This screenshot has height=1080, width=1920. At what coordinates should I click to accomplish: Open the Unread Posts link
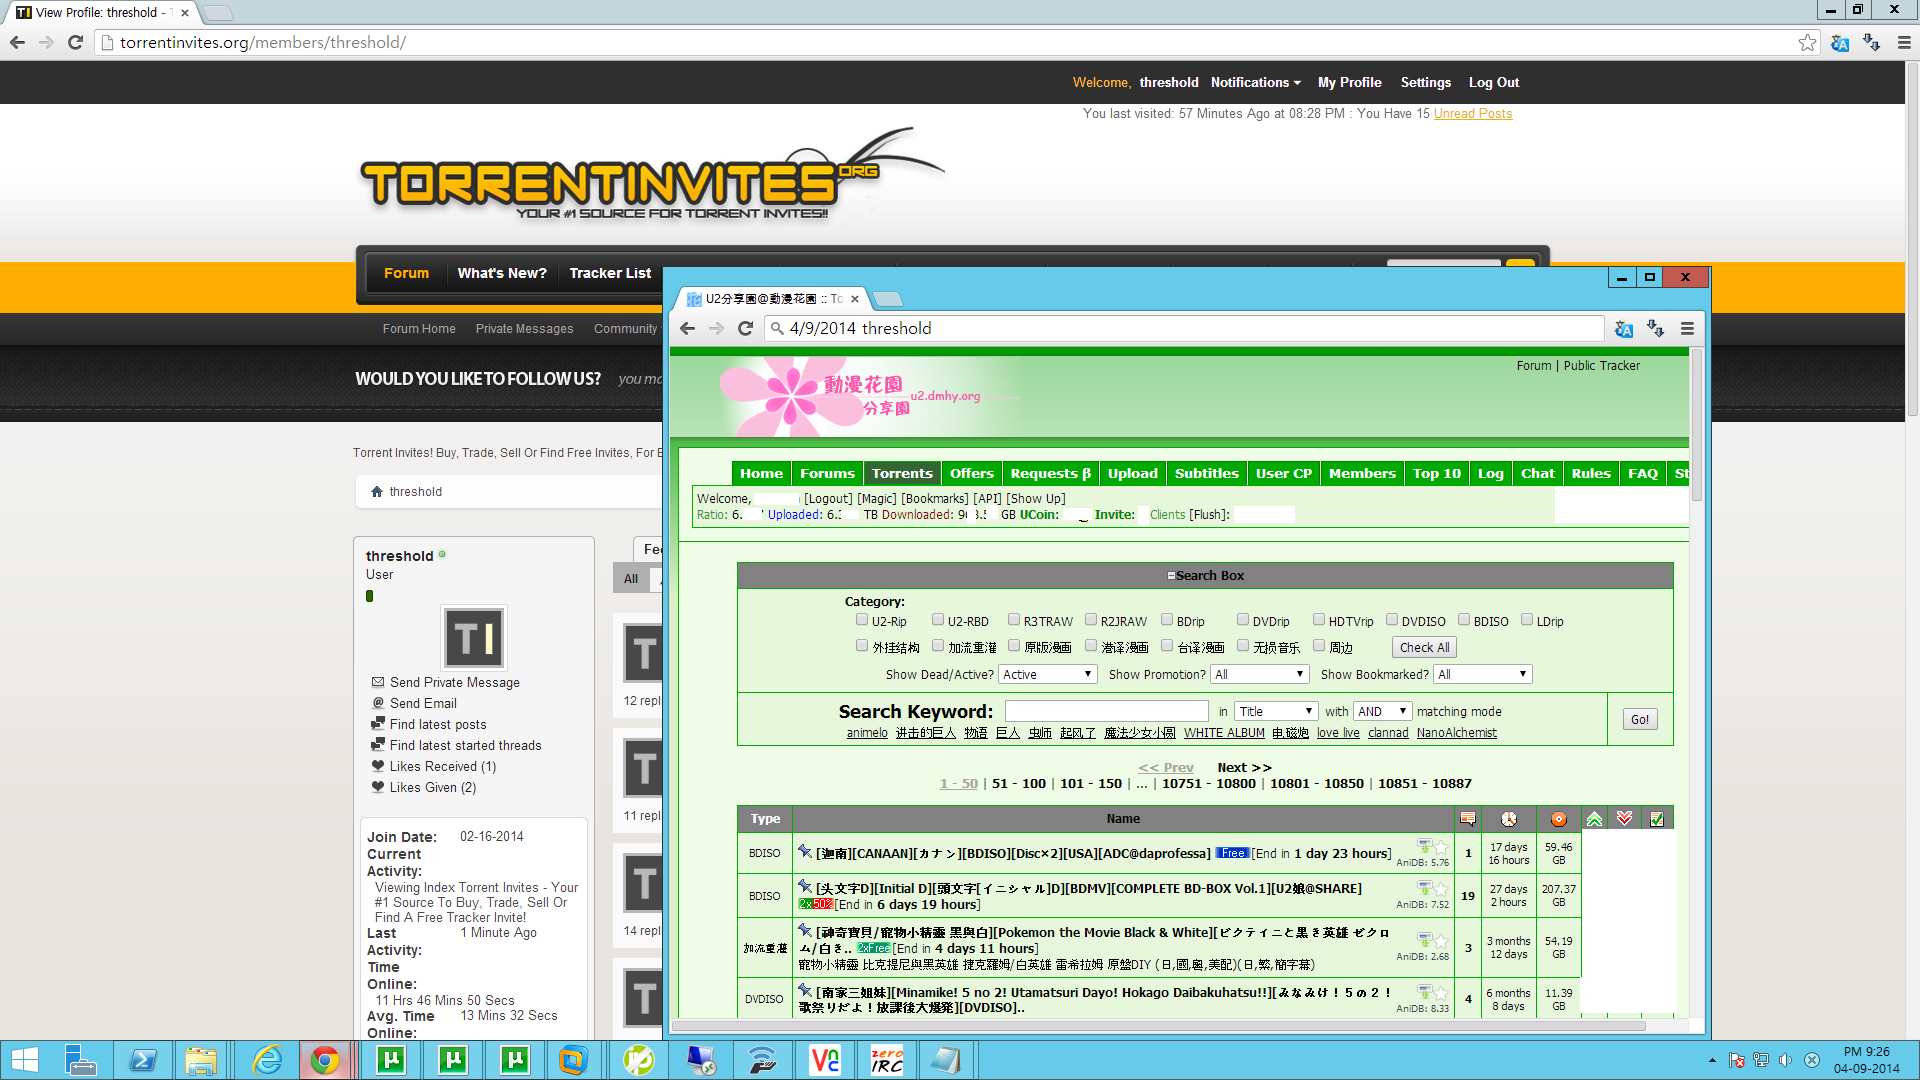1473,114
